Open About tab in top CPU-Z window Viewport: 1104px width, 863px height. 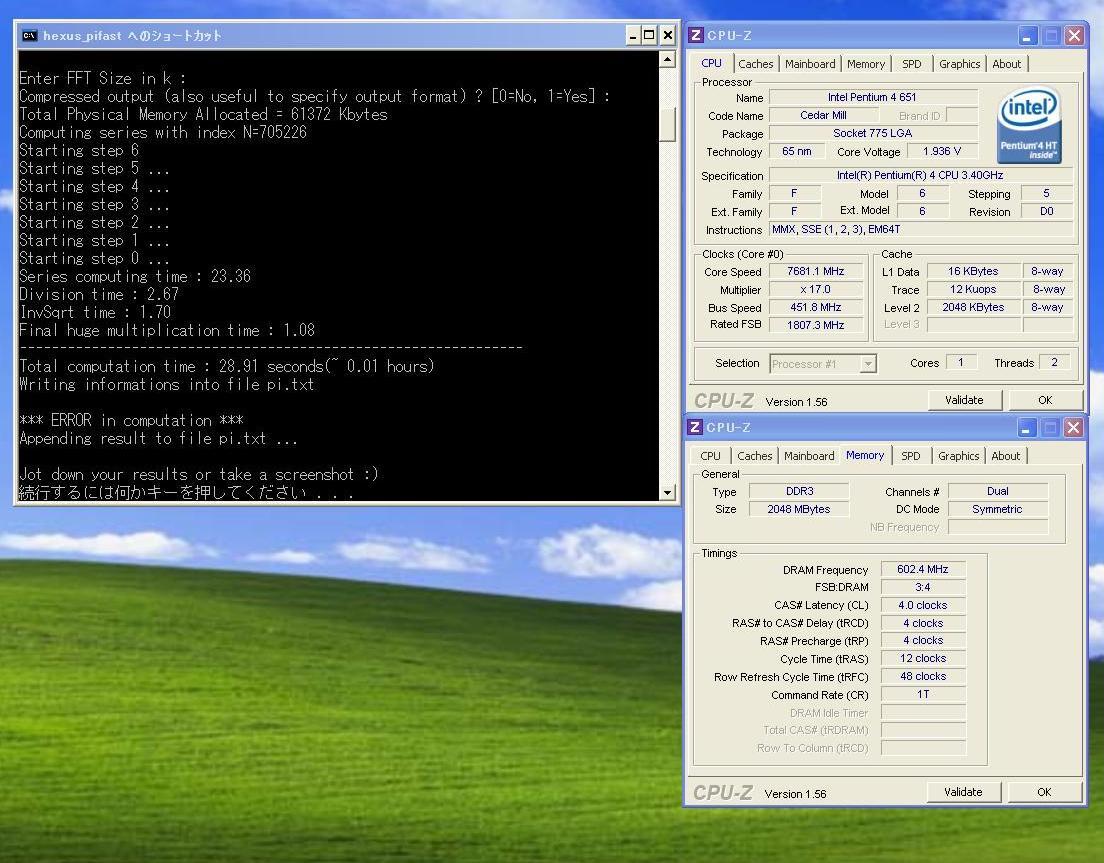click(1007, 64)
